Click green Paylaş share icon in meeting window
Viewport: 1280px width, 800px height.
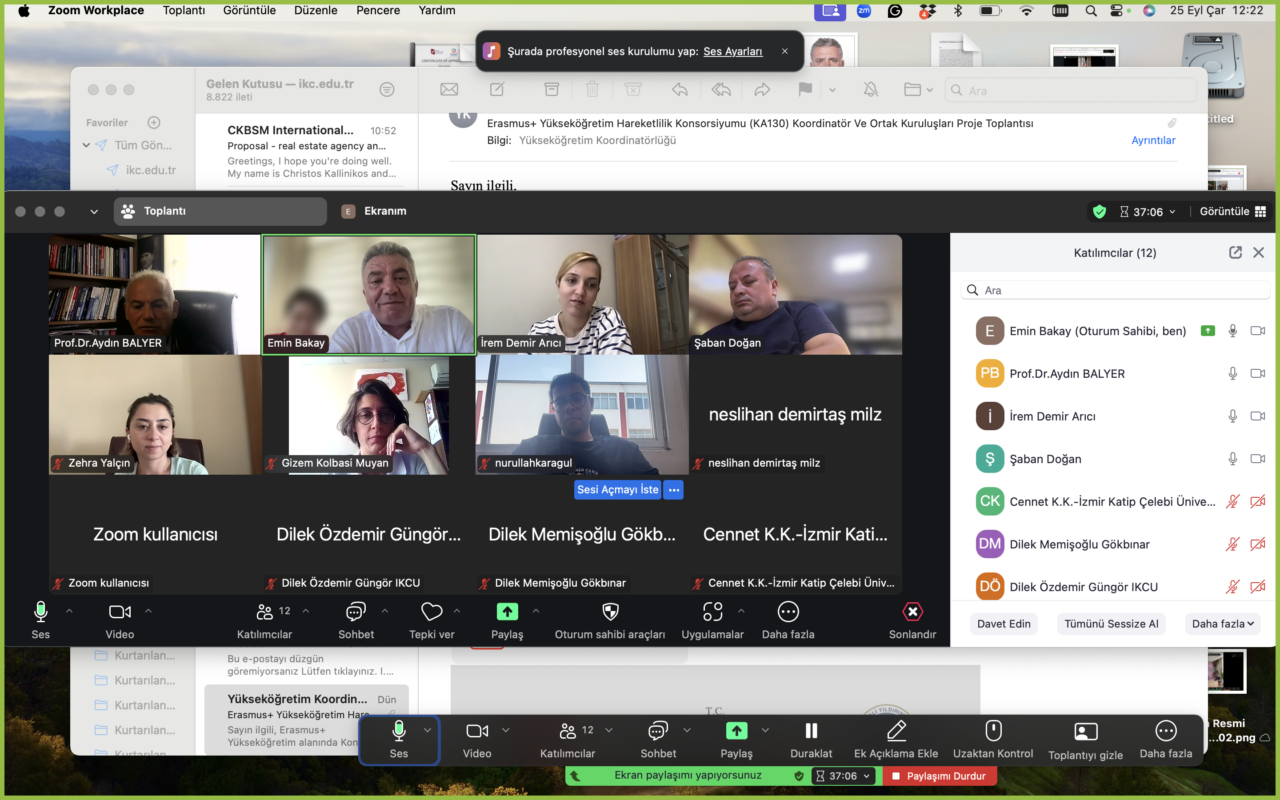tap(507, 612)
